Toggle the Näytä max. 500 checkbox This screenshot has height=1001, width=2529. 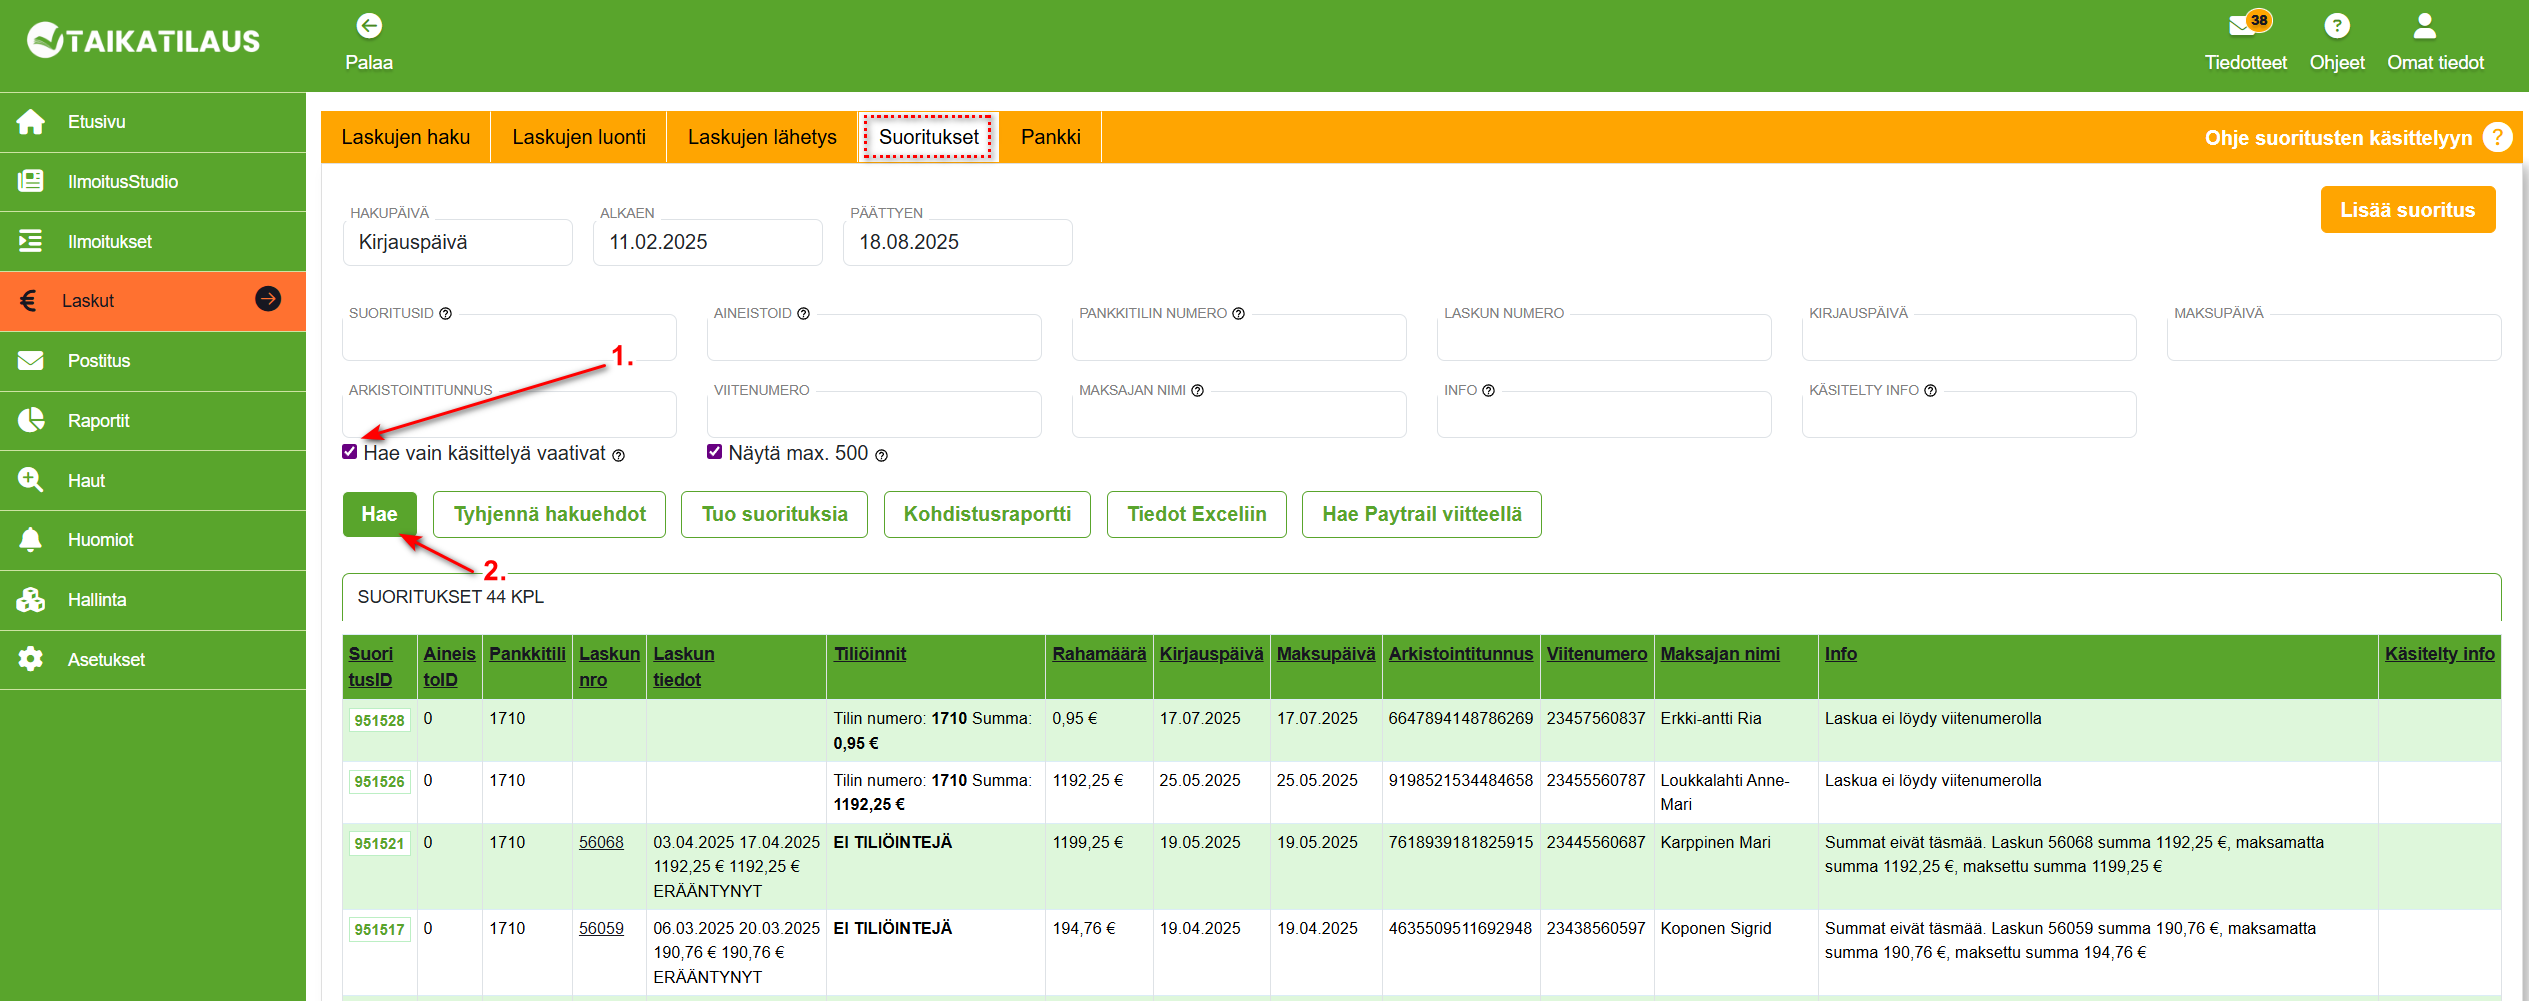tap(714, 452)
